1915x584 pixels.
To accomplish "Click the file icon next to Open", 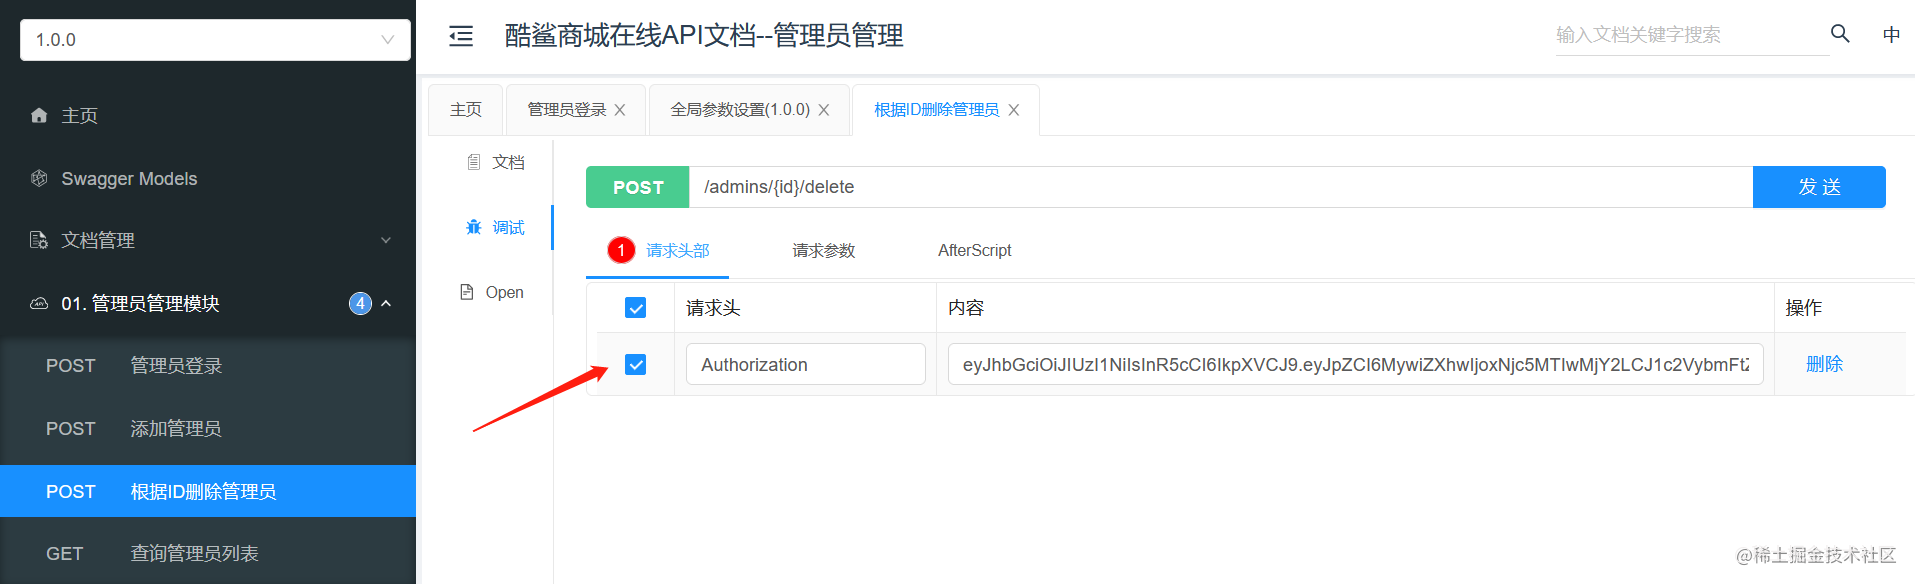I will [467, 292].
